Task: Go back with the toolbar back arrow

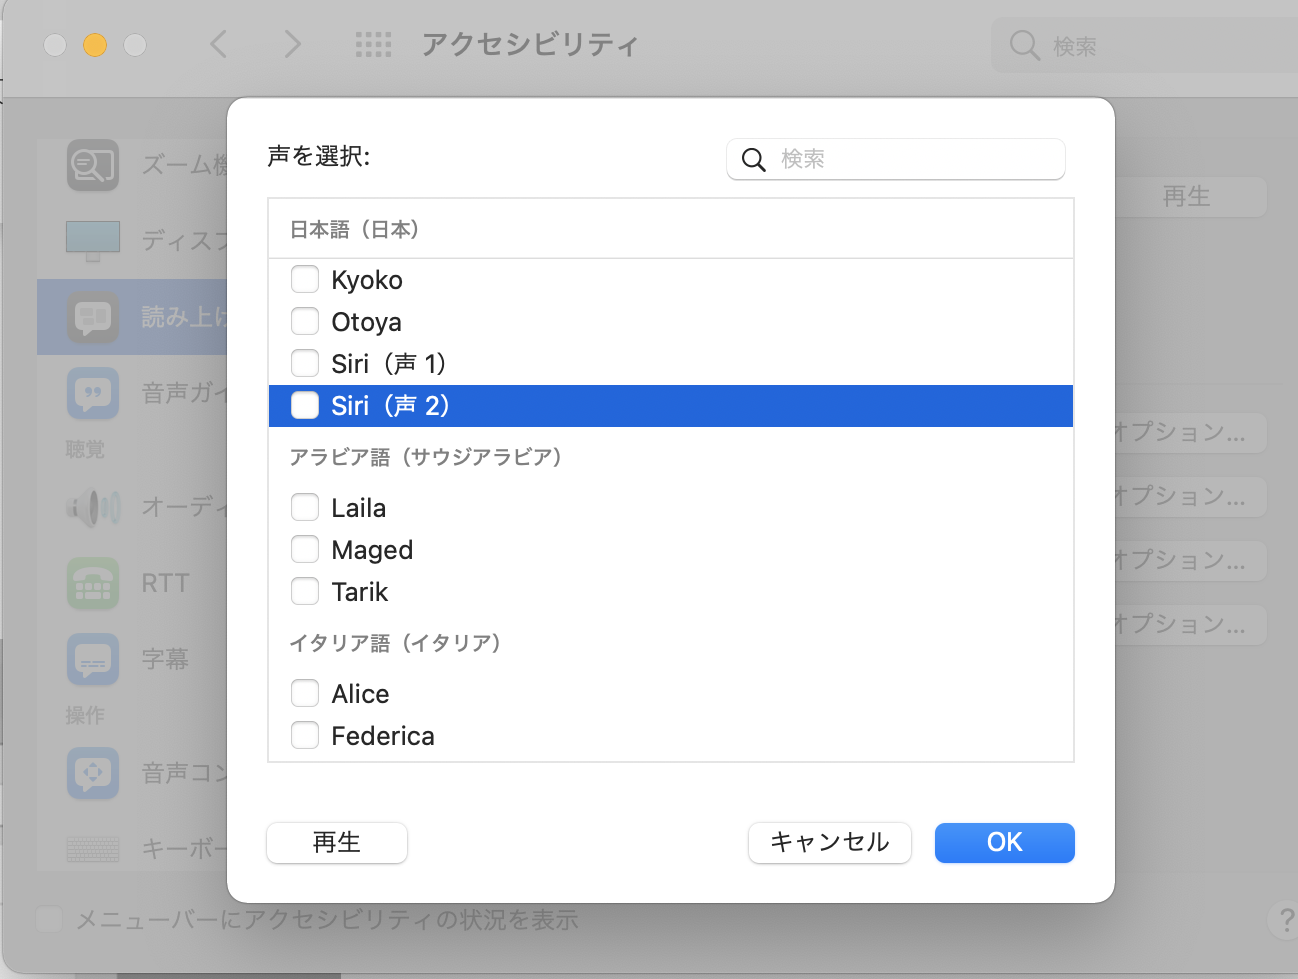Action: [219, 45]
